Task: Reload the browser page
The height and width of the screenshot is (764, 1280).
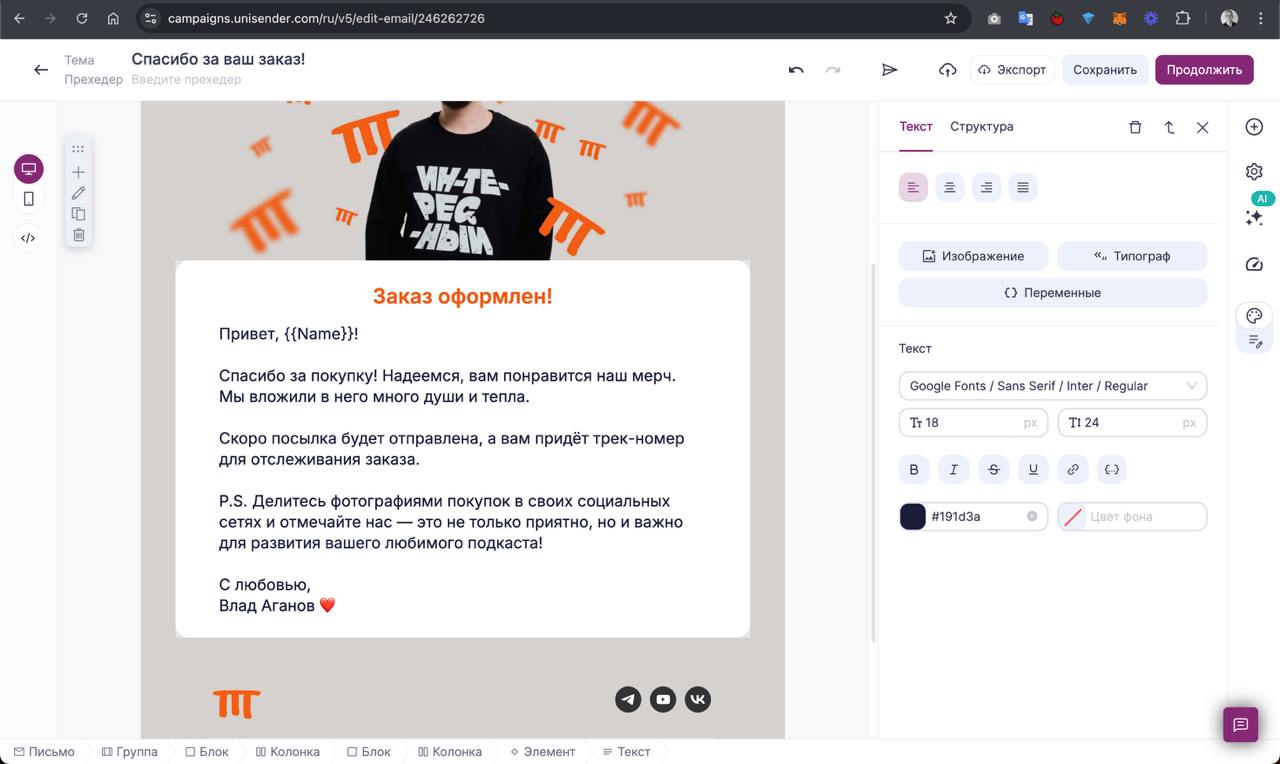Action: tap(82, 18)
